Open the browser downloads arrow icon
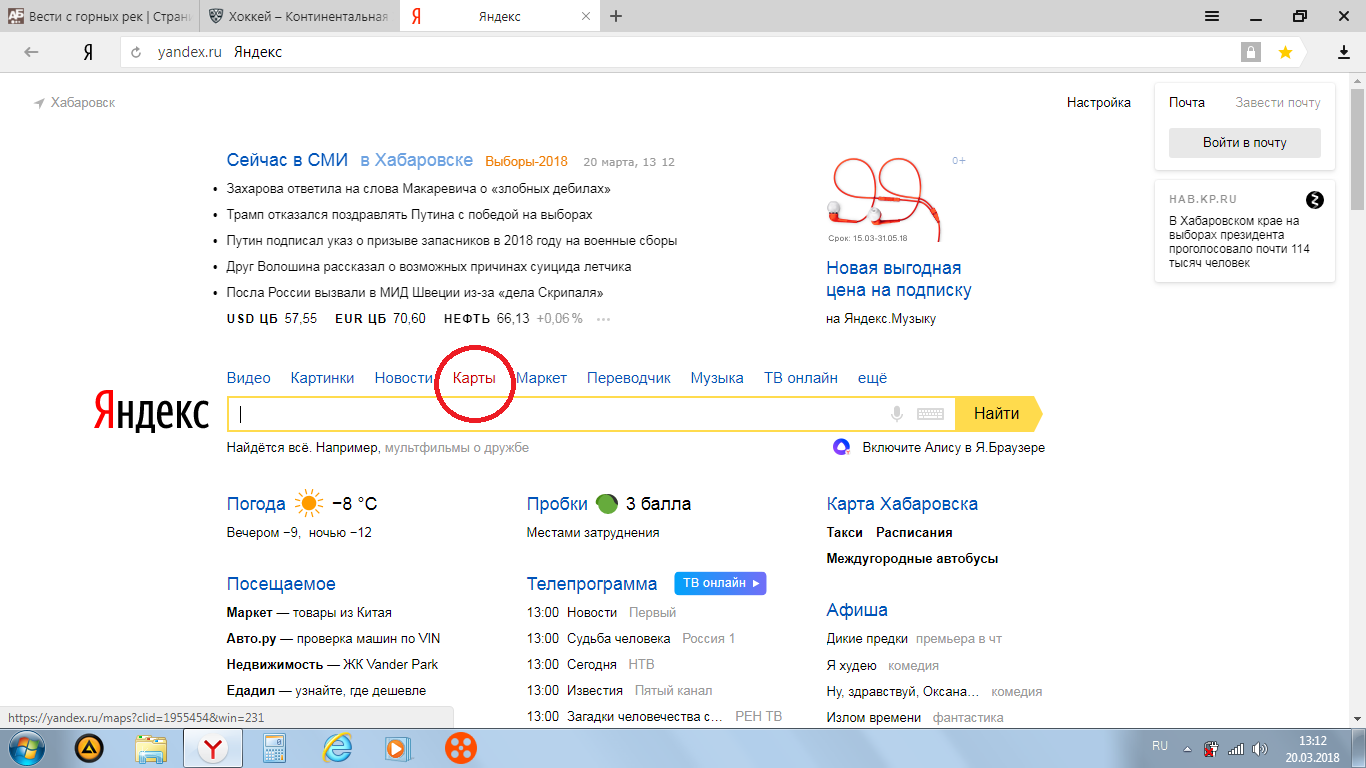Image resolution: width=1366 pixels, height=768 pixels. coord(1344,52)
